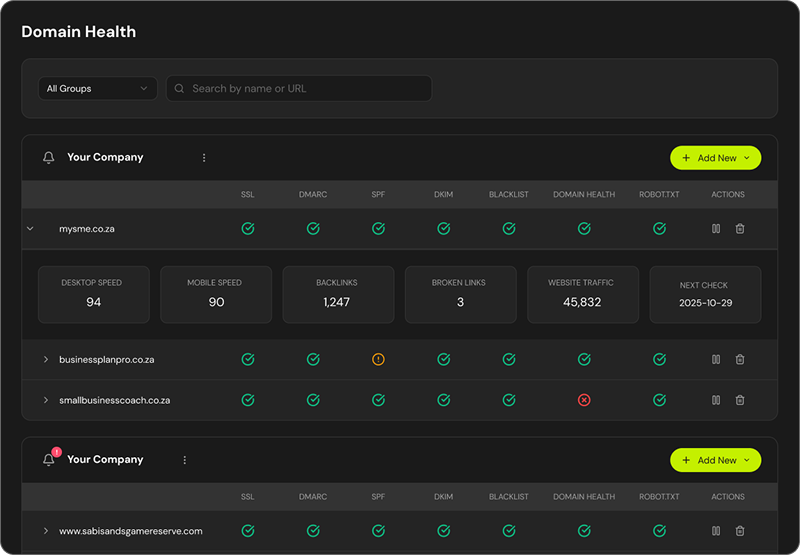The image size is (800, 555).
Task: Click the first Your Company group title
Action: click(105, 157)
